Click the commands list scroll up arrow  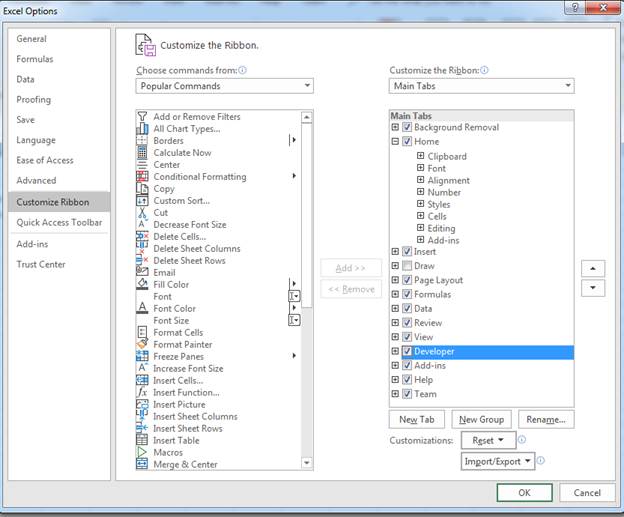click(307, 117)
